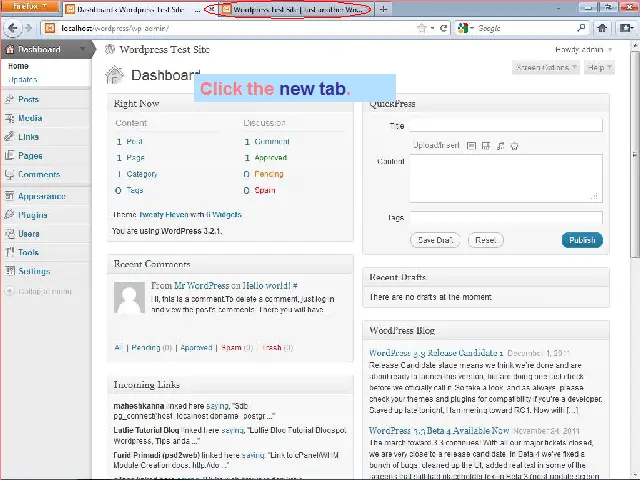Screen dimensions: 640x480
Task: Expand the Screen Options panel
Action: [546, 67]
